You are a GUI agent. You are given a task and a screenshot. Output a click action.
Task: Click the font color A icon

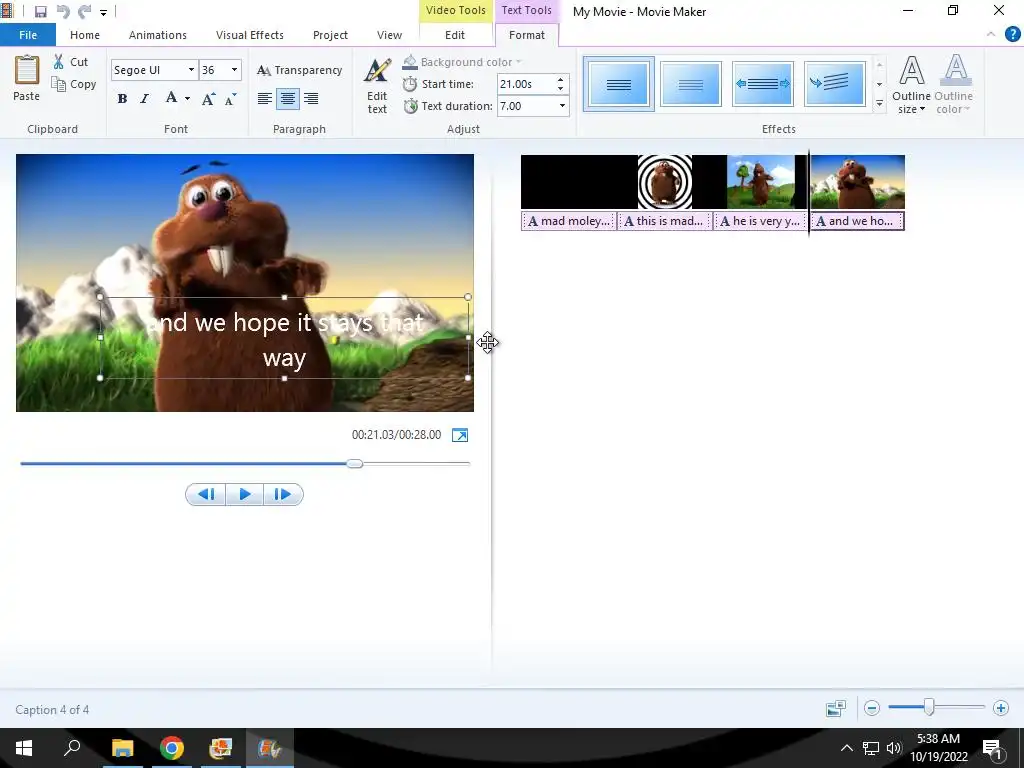[x=171, y=99]
